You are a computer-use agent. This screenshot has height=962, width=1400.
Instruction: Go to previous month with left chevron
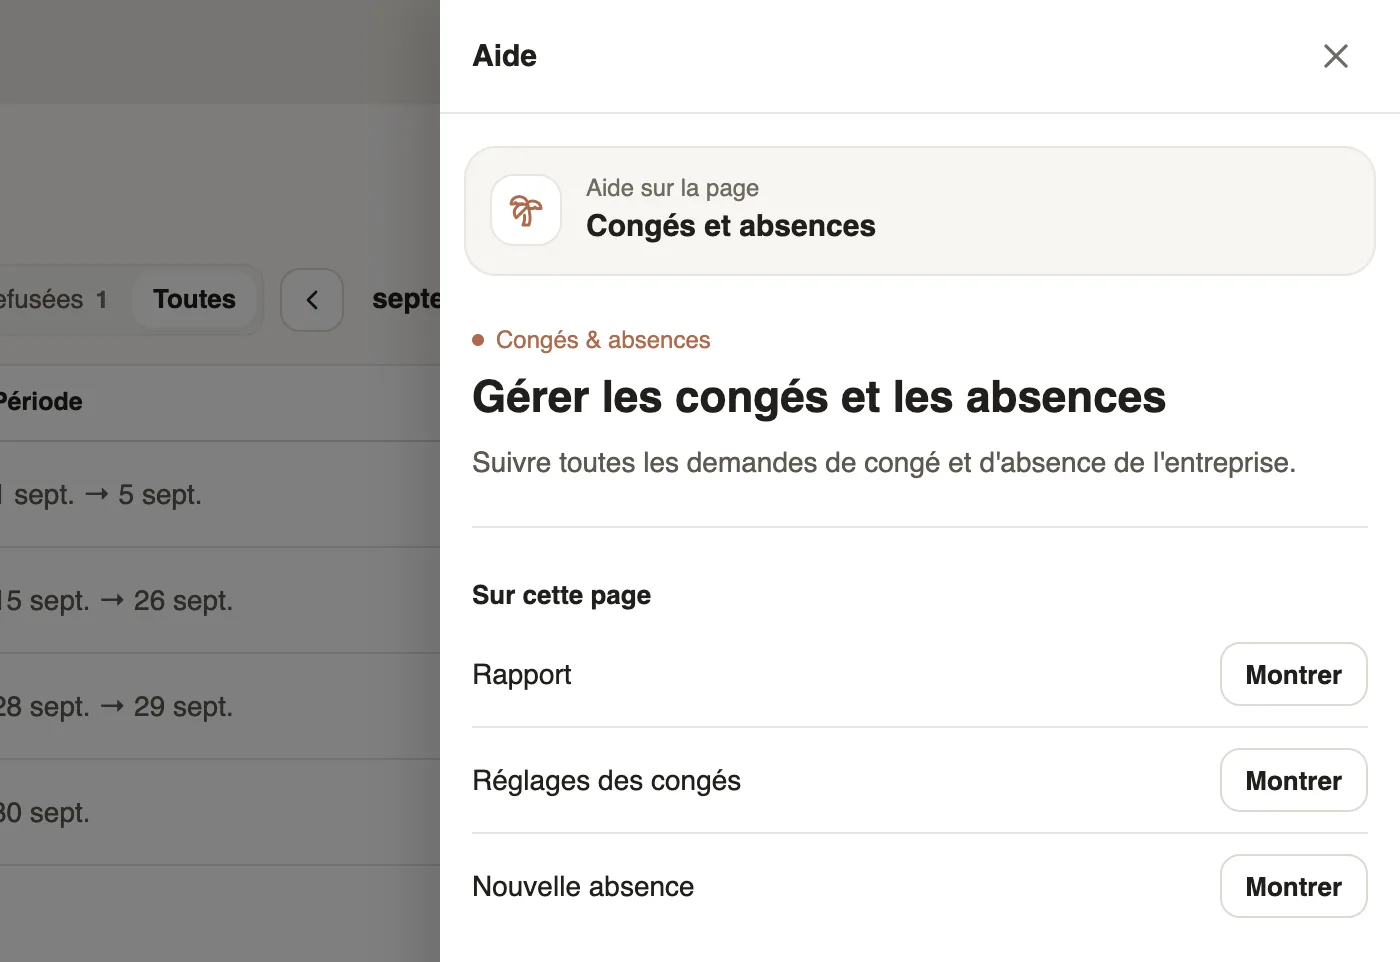[x=312, y=300]
